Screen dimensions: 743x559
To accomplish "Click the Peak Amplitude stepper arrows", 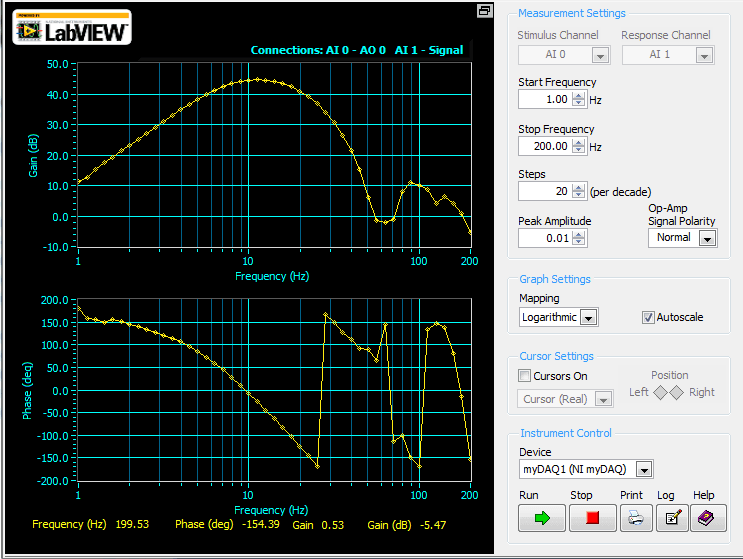I will click(578, 238).
